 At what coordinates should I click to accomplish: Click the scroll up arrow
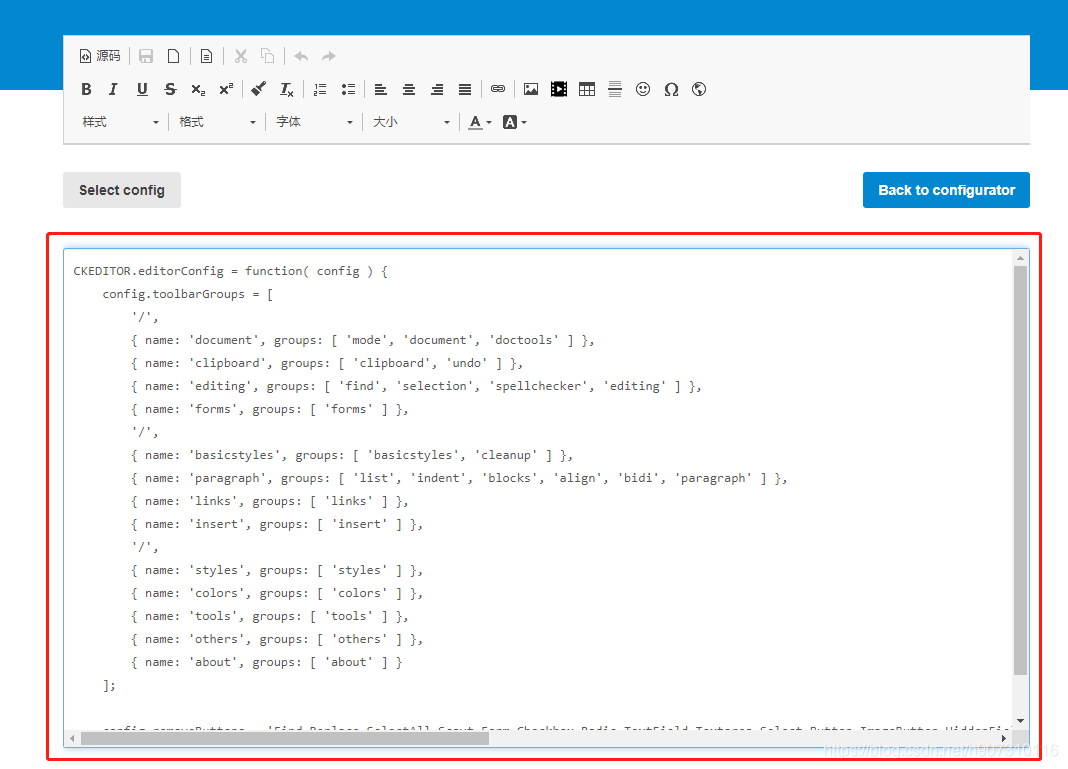[x=1020, y=258]
